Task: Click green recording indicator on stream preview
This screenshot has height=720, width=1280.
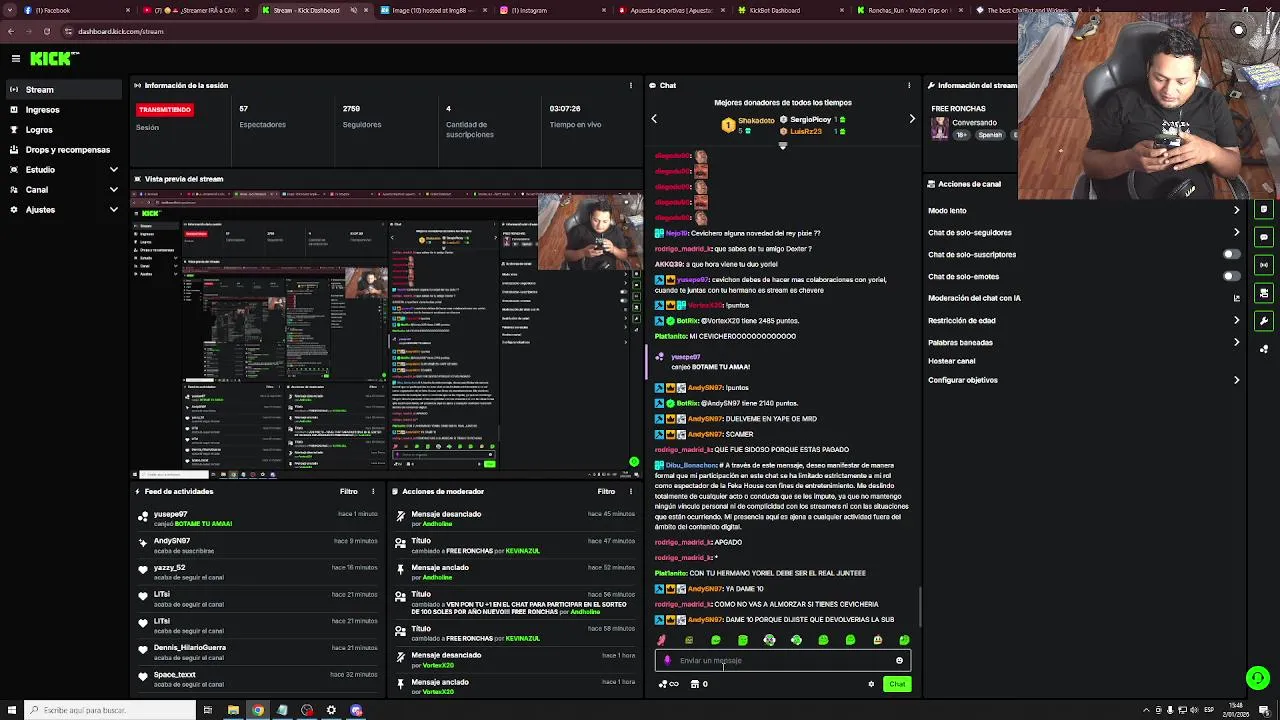Action: tap(633, 462)
